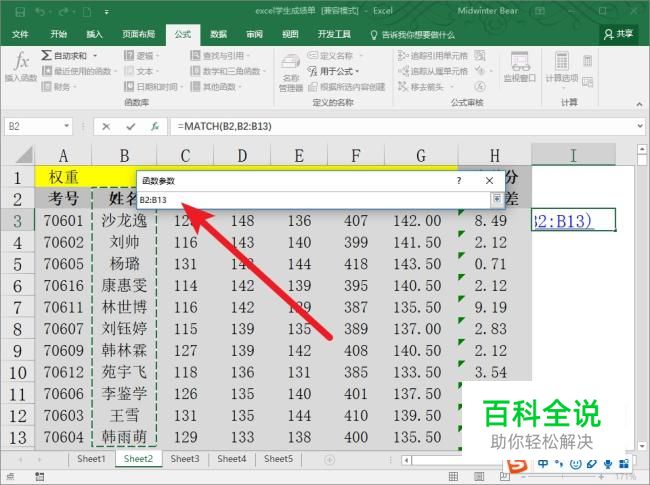Select row 7 header

[17, 308]
